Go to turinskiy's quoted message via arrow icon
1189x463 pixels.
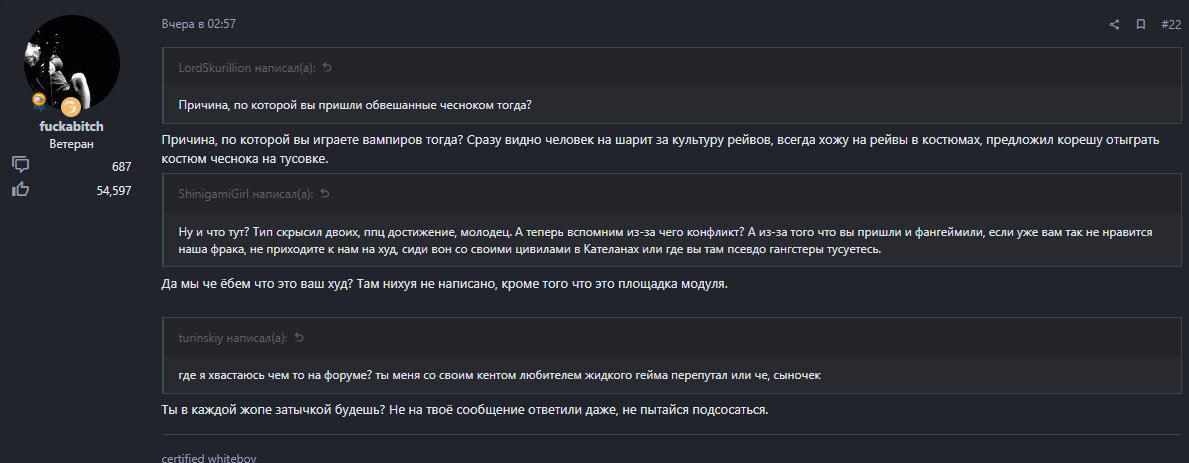pyautogui.click(x=299, y=337)
